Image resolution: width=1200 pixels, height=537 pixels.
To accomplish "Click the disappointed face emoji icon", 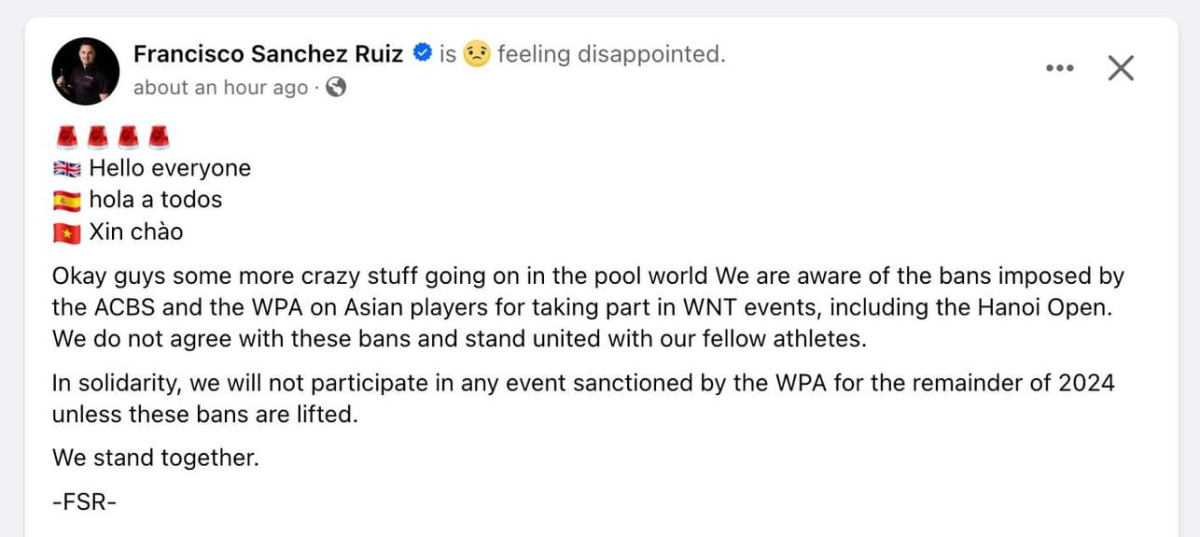I will [x=477, y=55].
